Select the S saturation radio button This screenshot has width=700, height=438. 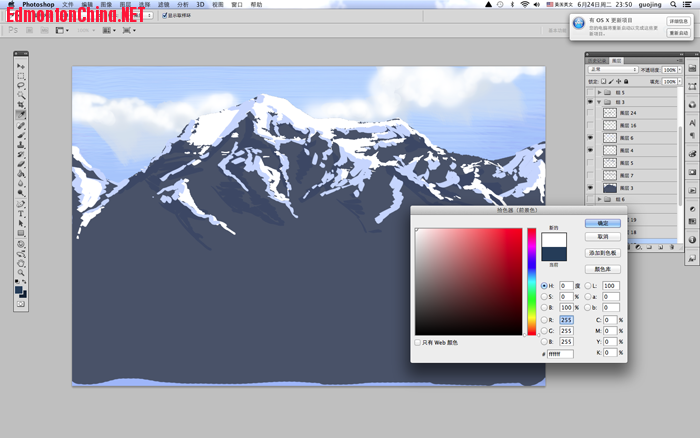(545, 296)
